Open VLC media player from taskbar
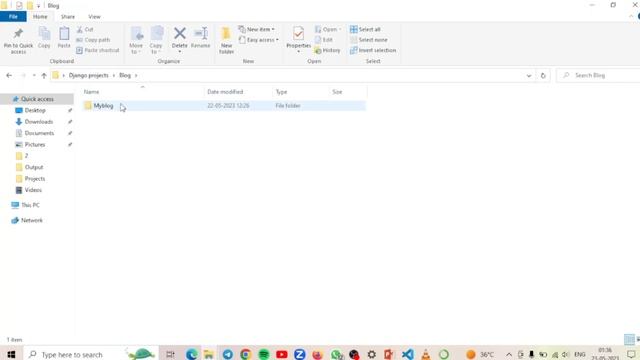 click(425, 354)
